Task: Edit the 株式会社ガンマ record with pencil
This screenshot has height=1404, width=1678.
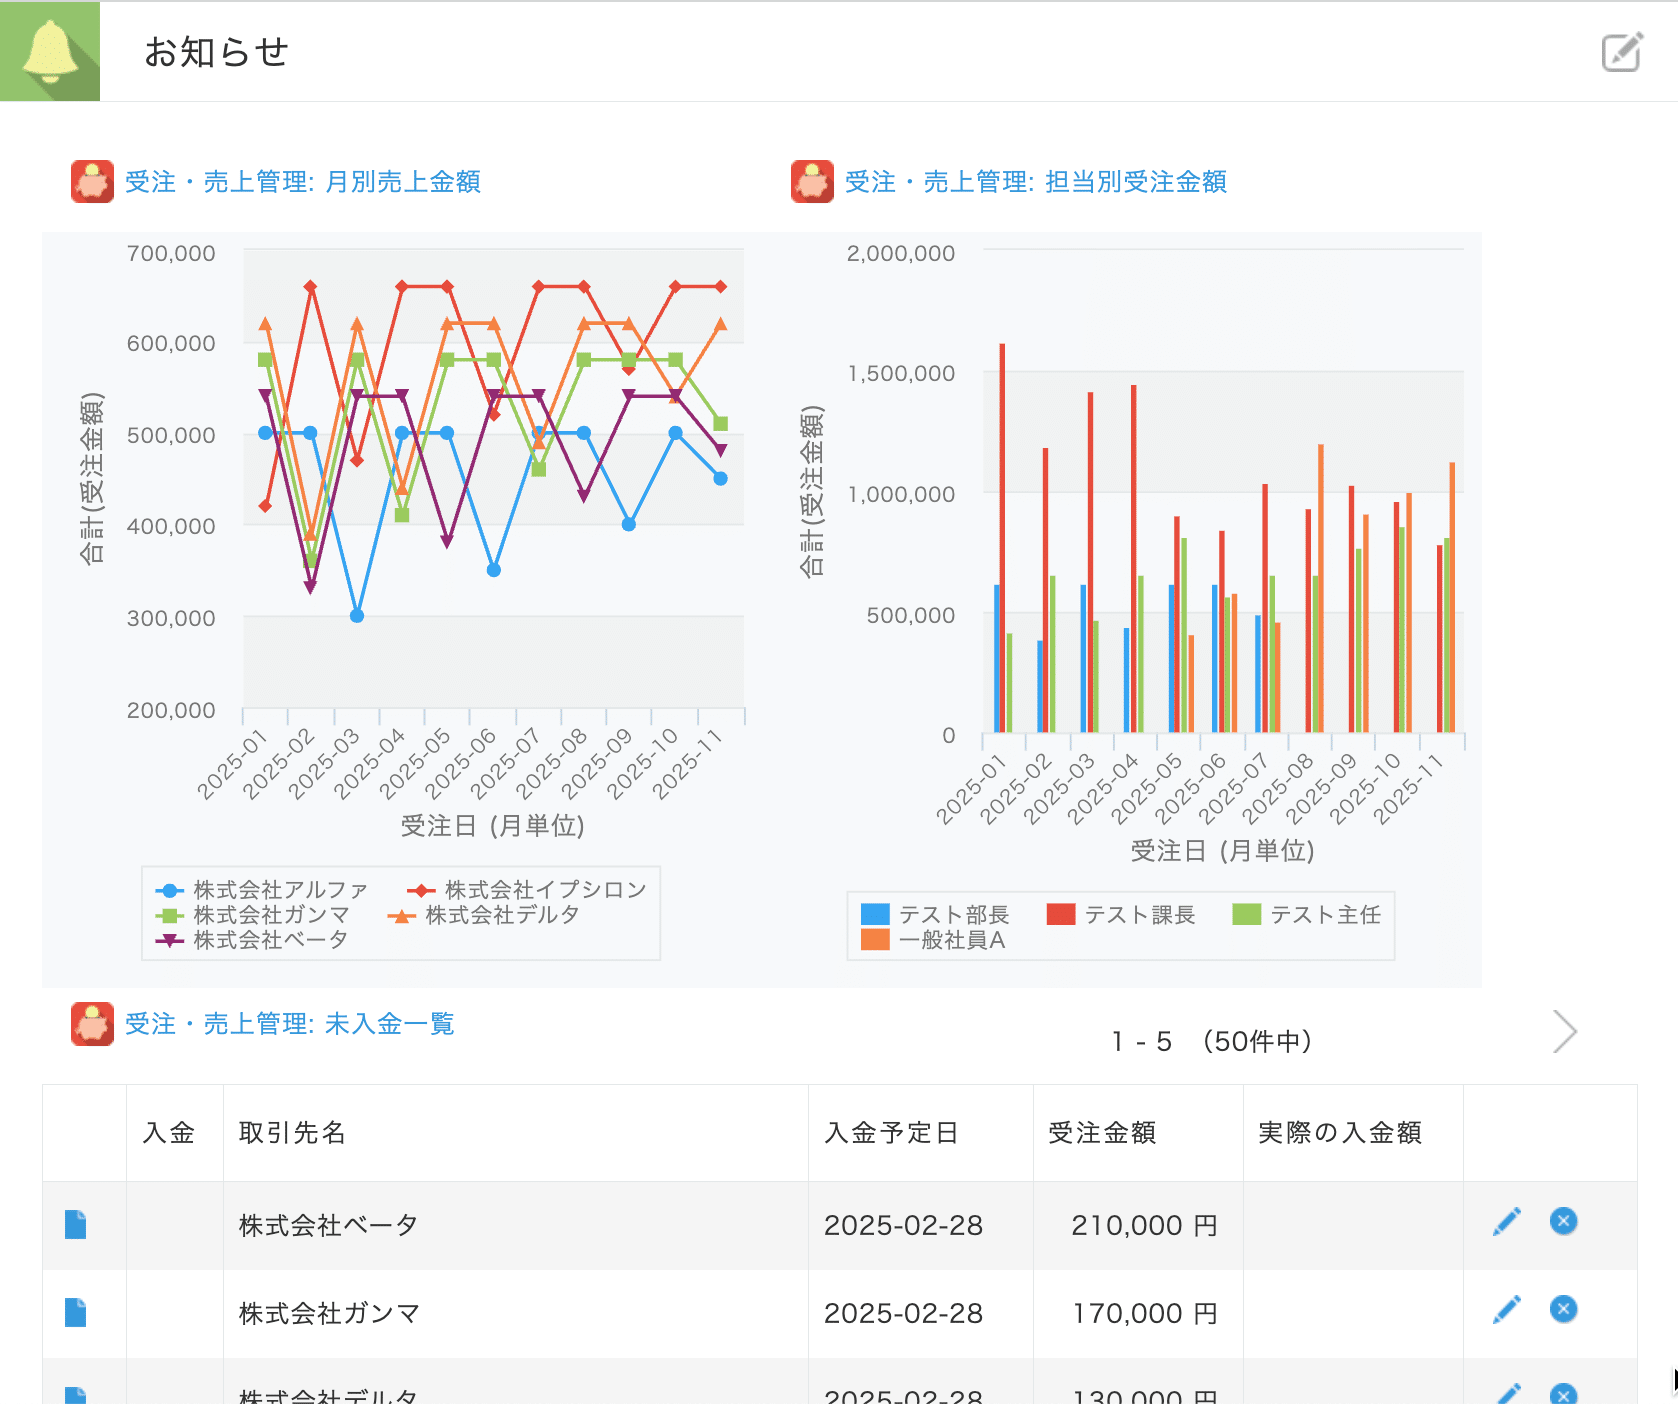Action: coord(1507,1309)
